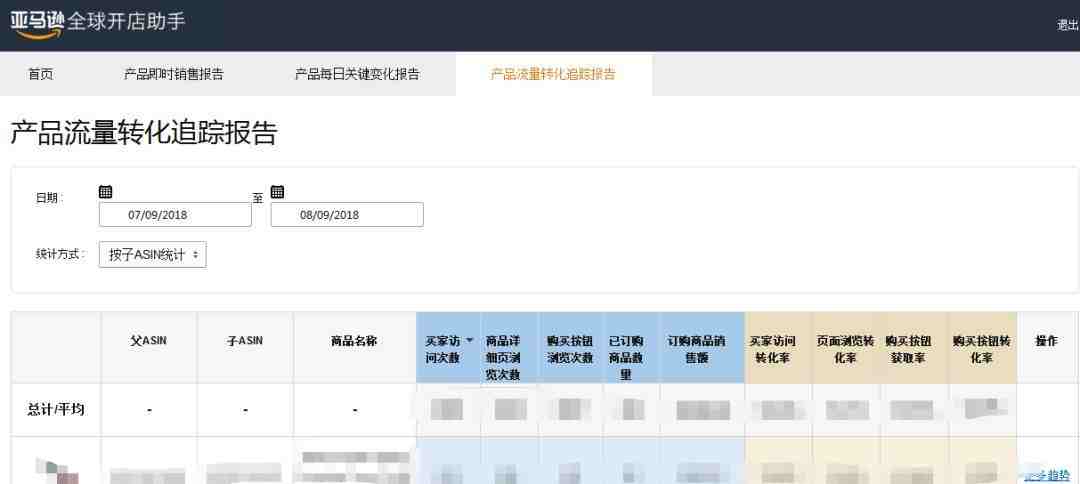
Task: Click the start date field 07/09/2018
Action: (175, 215)
